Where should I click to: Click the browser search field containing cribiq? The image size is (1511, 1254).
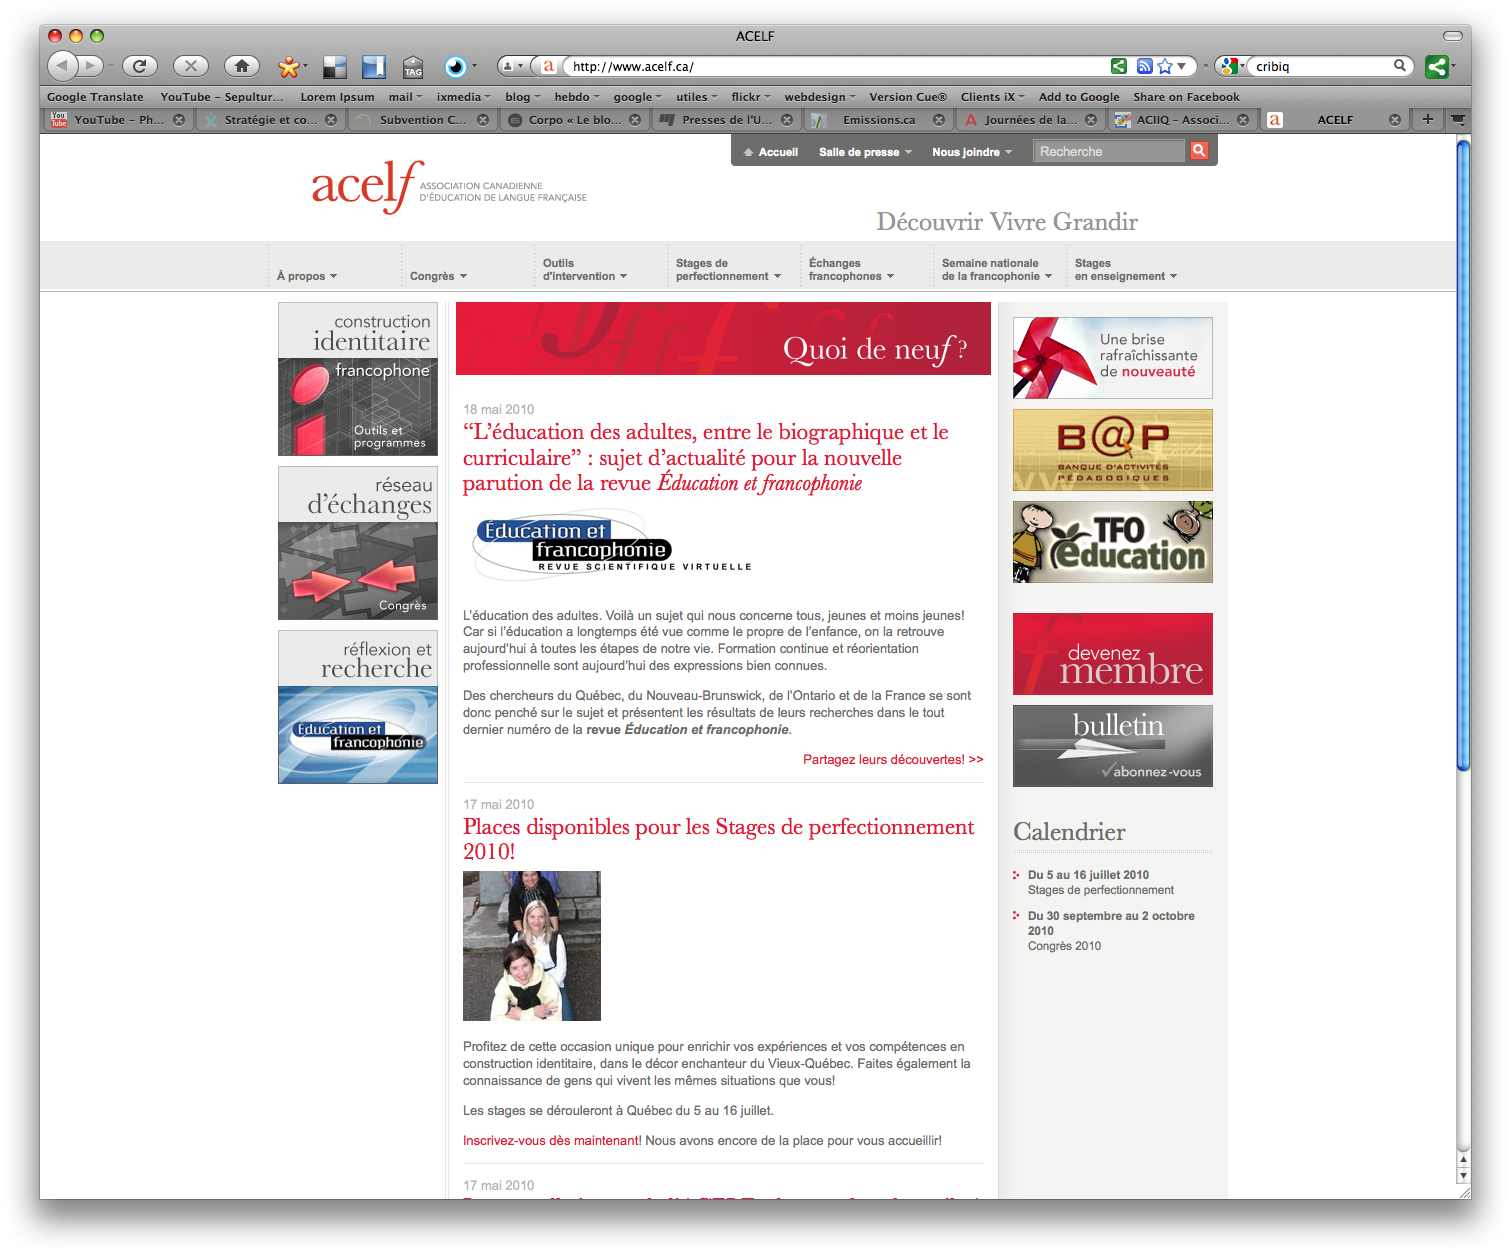(x=1322, y=66)
